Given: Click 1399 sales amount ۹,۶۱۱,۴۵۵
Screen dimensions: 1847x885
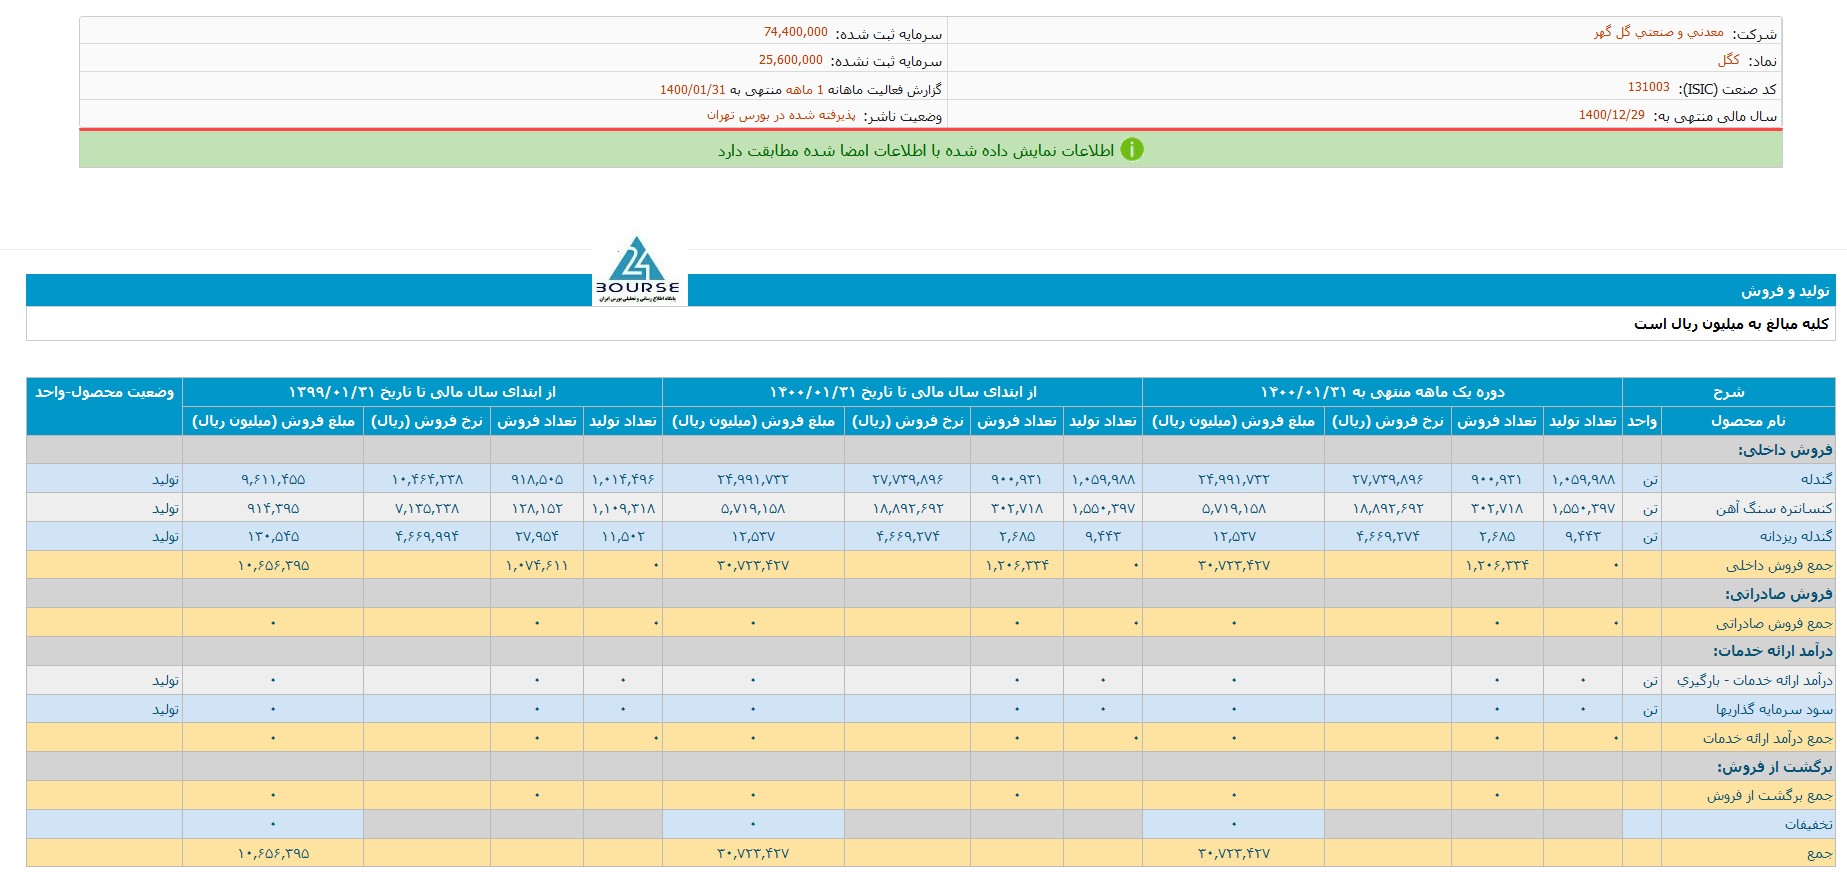Looking at the screenshot, I should tap(273, 480).
